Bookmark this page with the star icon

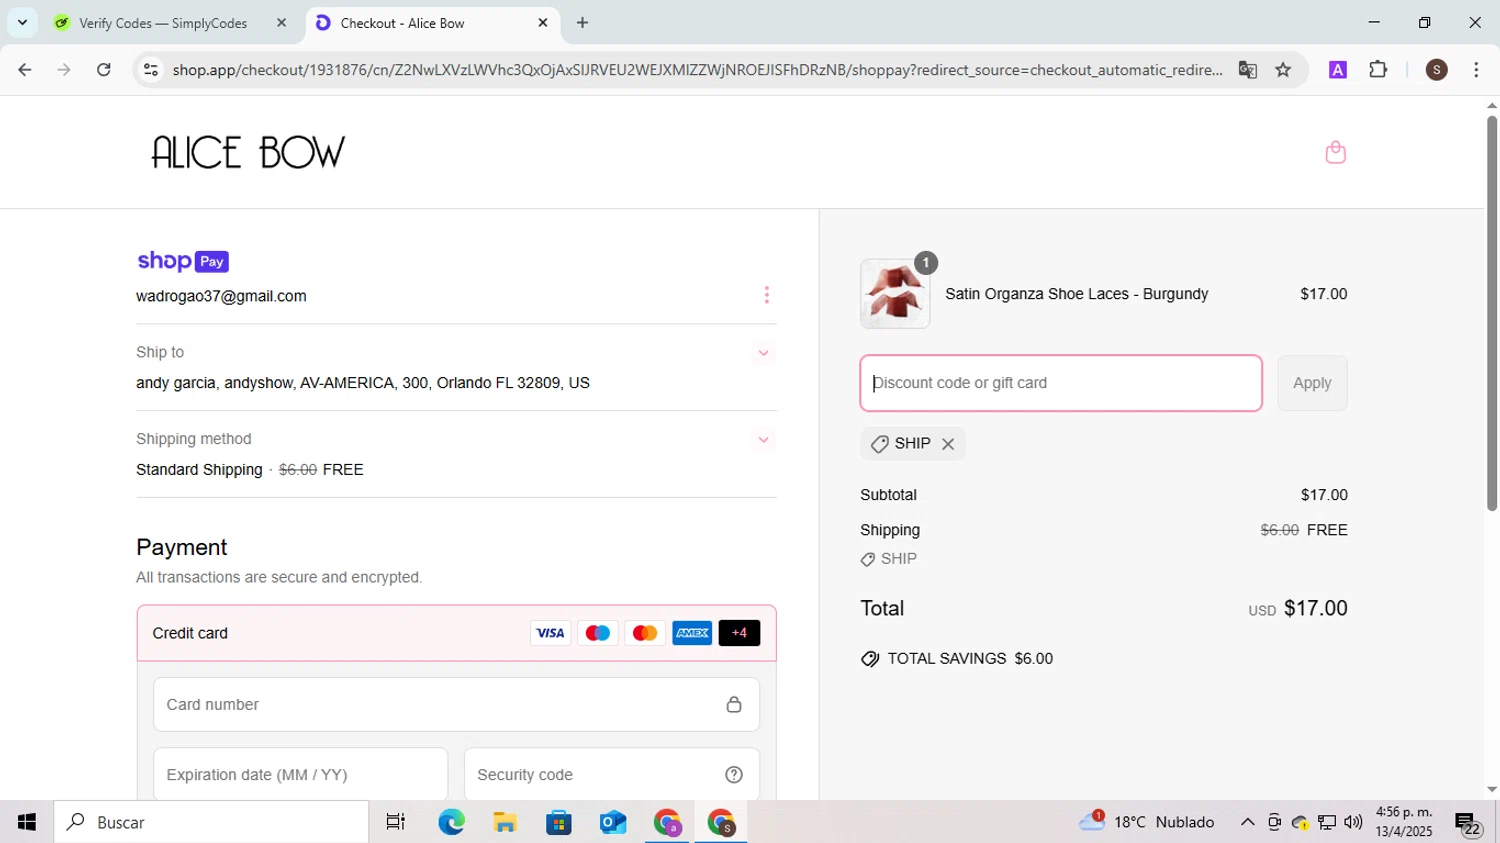(x=1283, y=70)
